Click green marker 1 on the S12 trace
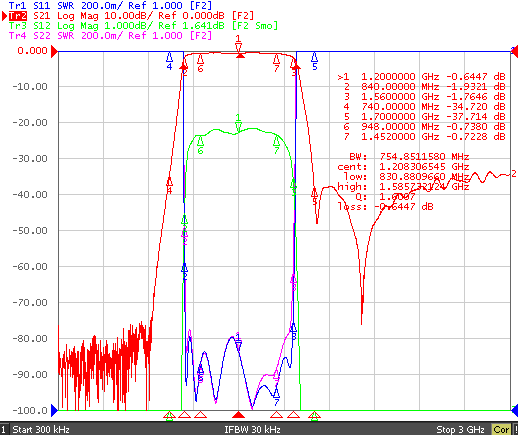Image resolution: width=518 pixels, height=435 pixels. [x=238, y=122]
